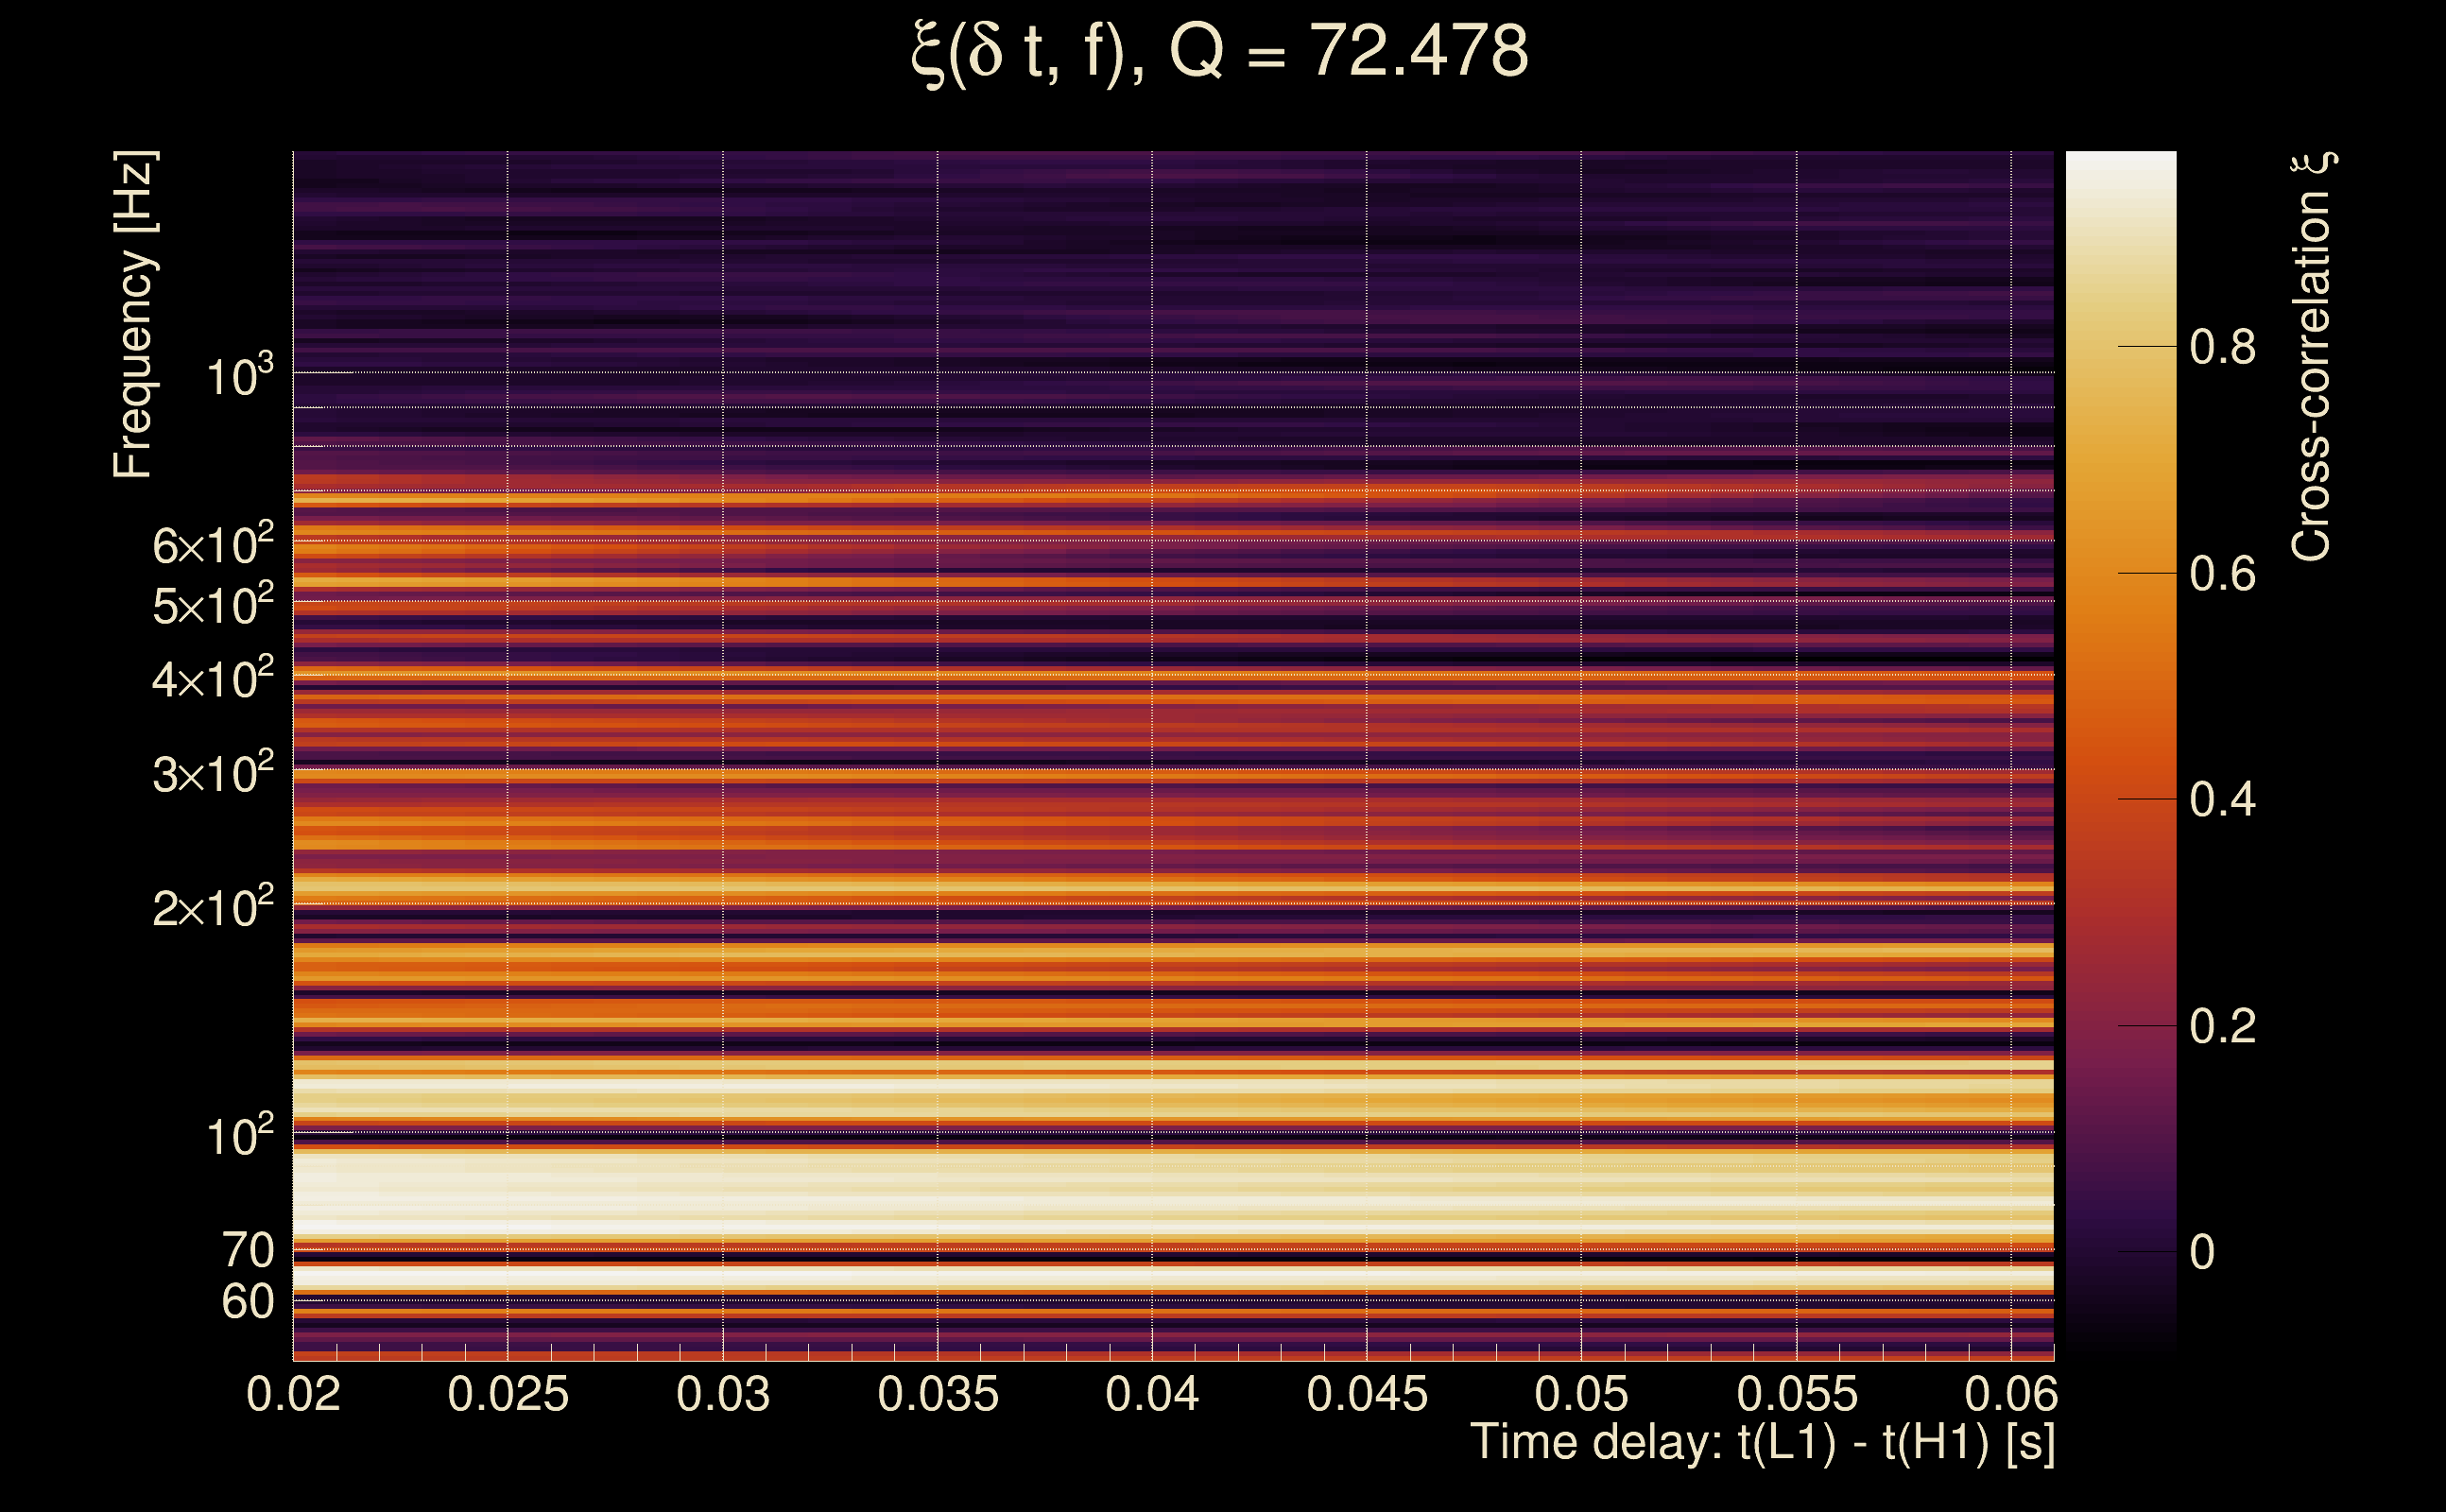Click the 6×10² frequency tick label
The image size is (2446, 1512).
coord(212,545)
